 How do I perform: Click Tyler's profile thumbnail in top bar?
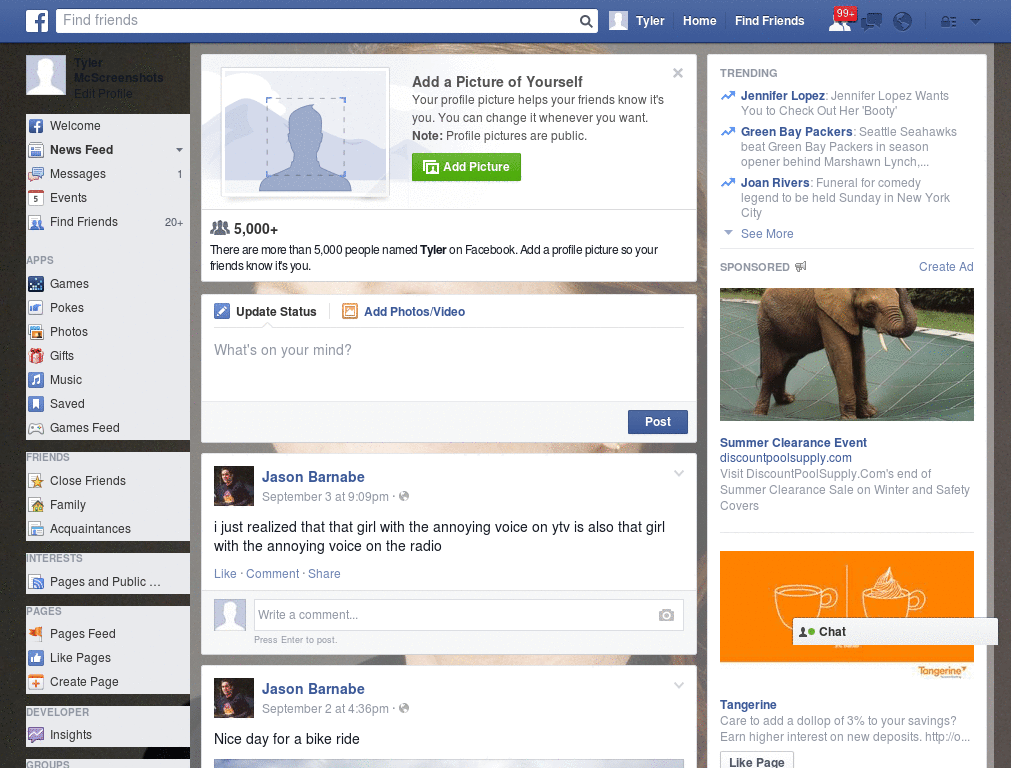coord(618,21)
